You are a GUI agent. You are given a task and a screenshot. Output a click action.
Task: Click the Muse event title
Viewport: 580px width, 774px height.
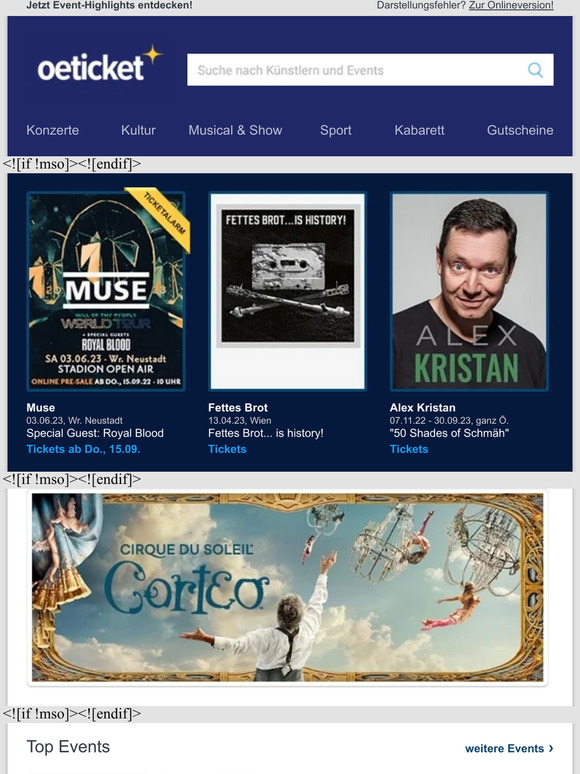coord(40,408)
